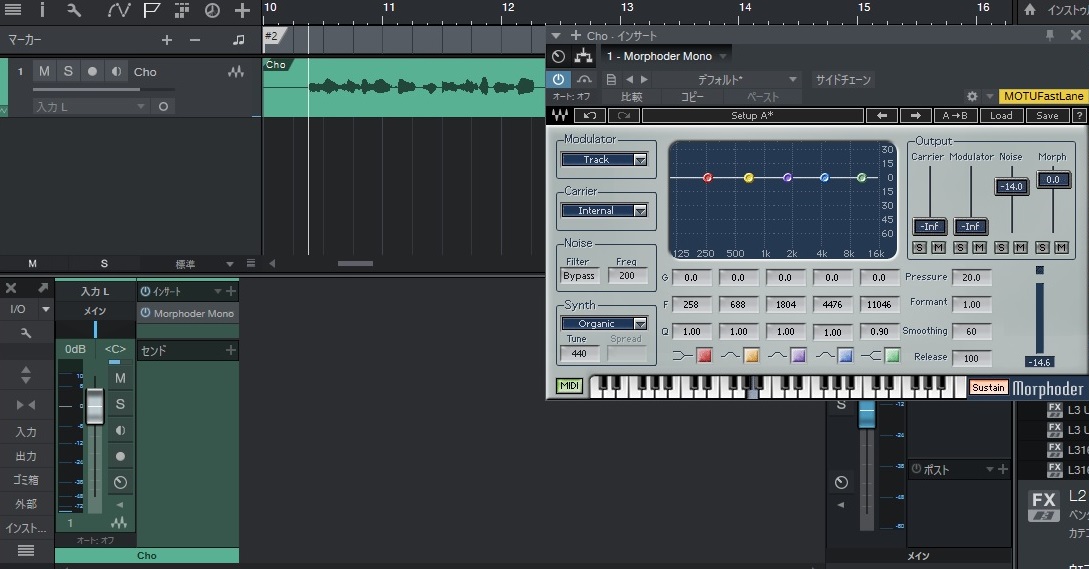Adjust the Morph output fader handle
The height and width of the screenshot is (569, 1089).
pyautogui.click(x=1053, y=179)
